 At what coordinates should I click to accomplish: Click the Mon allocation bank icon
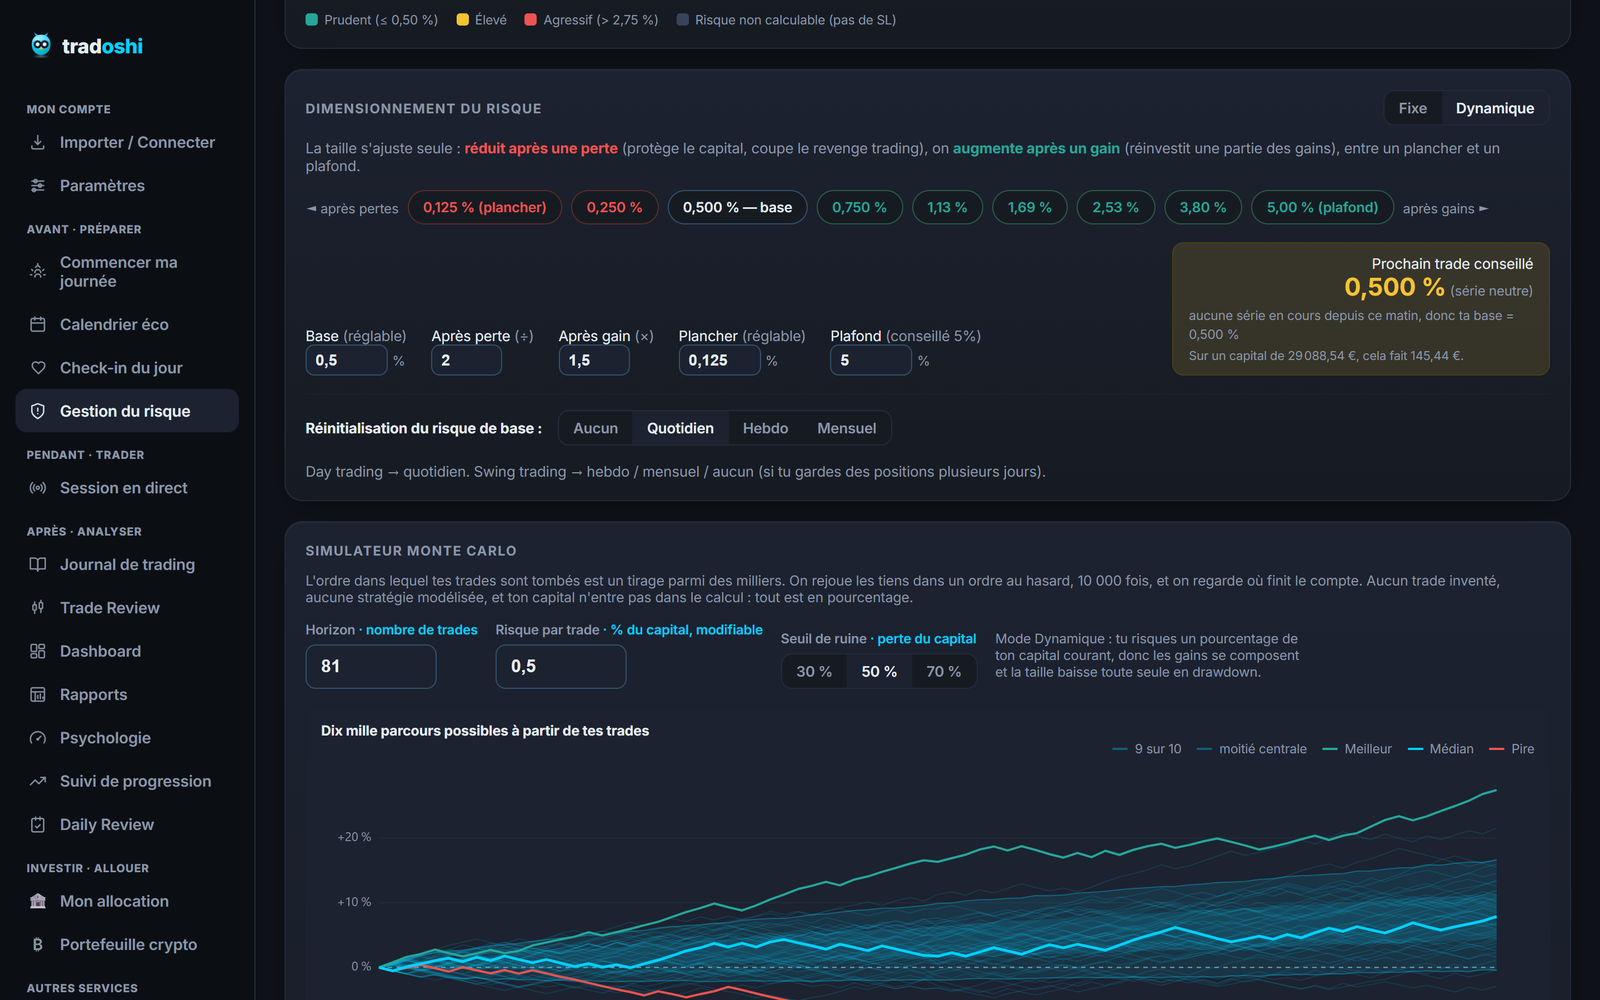coord(38,901)
